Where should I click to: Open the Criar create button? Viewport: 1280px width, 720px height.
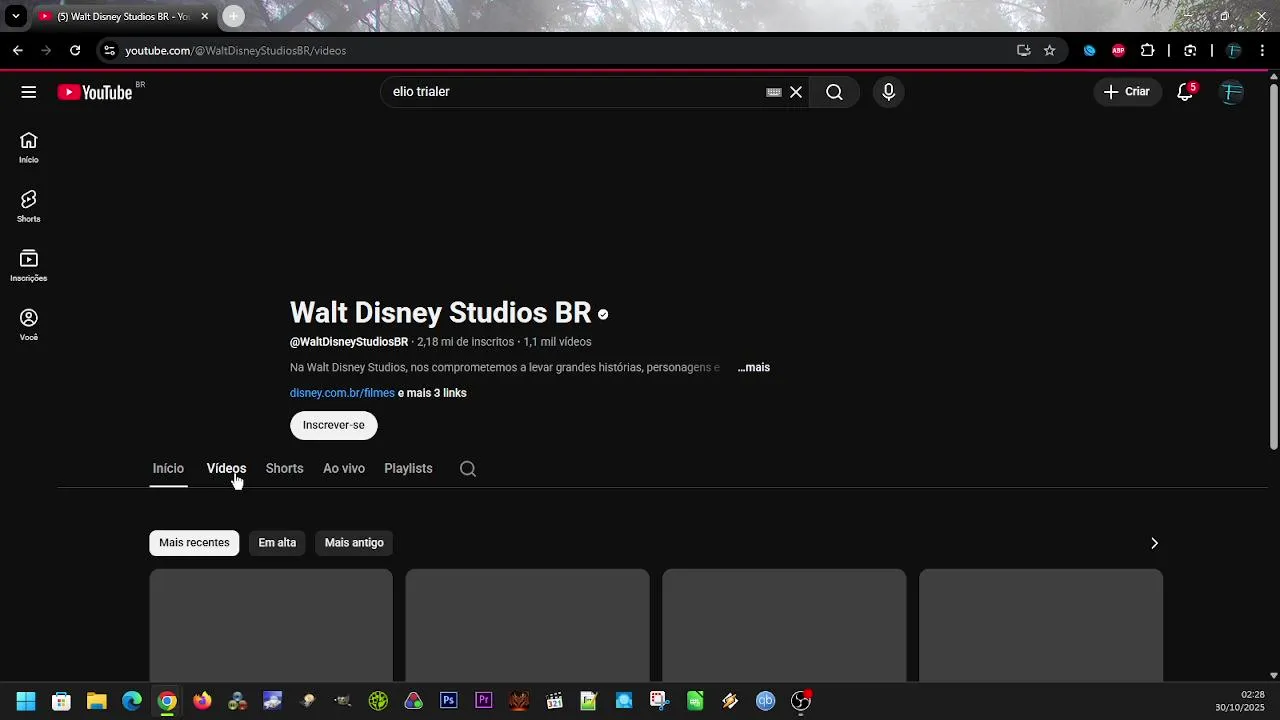[1127, 92]
